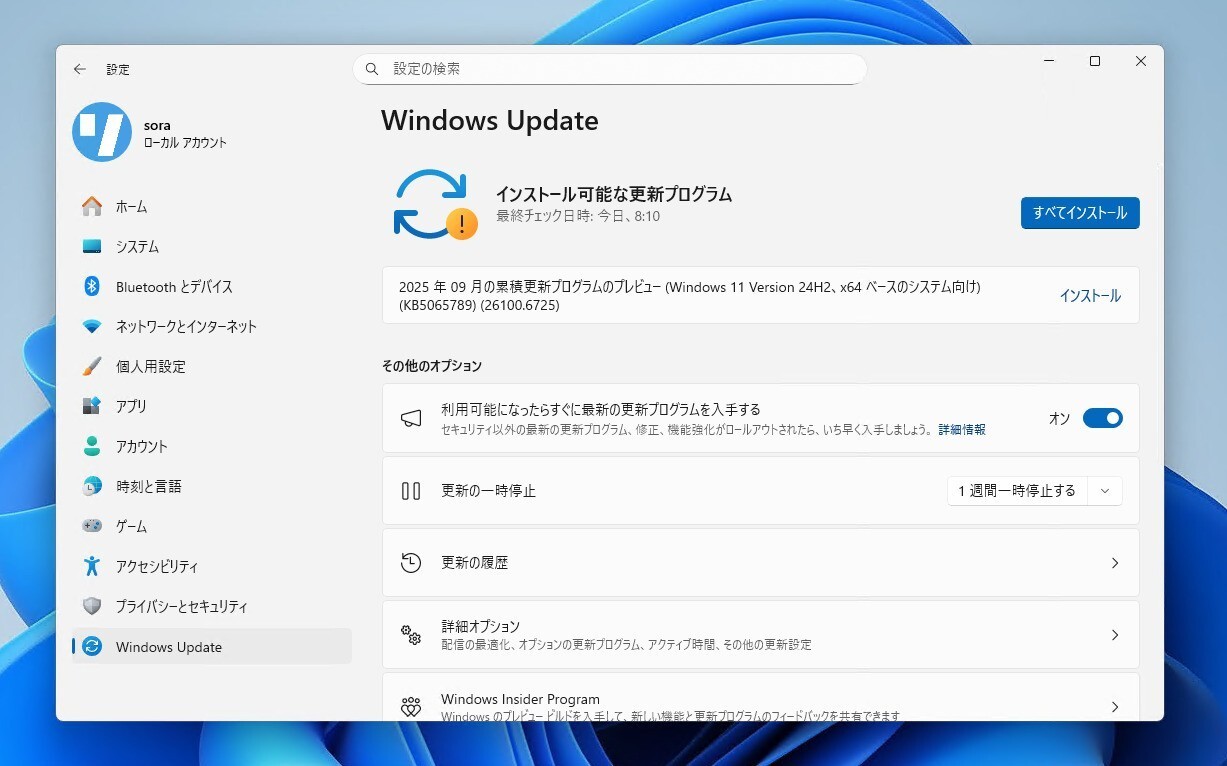
Task: Click the history clock icon
Action: click(x=411, y=563)
